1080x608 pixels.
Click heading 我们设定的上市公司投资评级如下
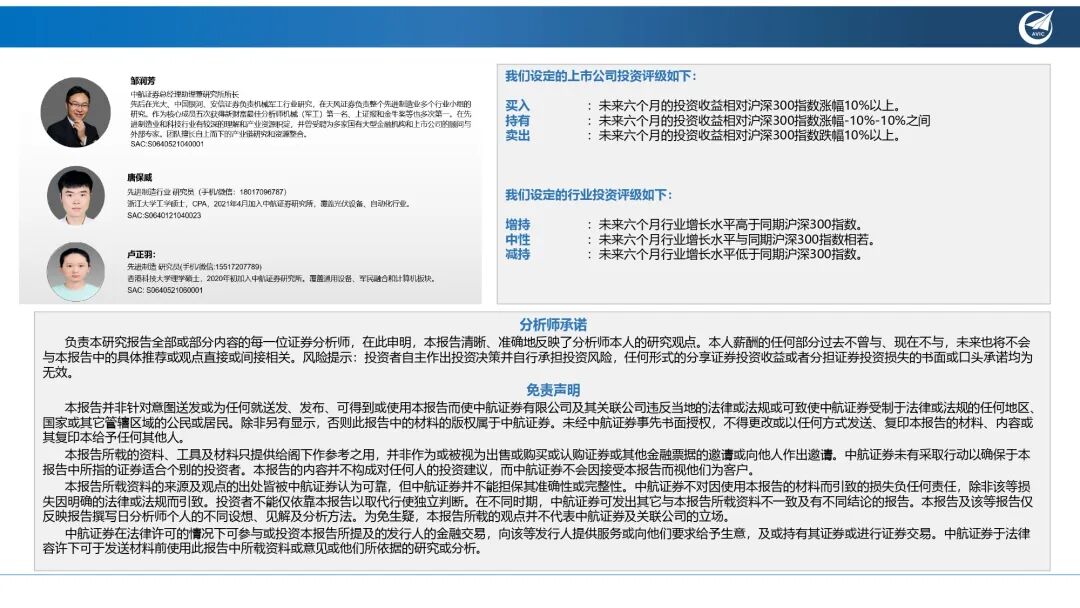(x=601, y=76)
